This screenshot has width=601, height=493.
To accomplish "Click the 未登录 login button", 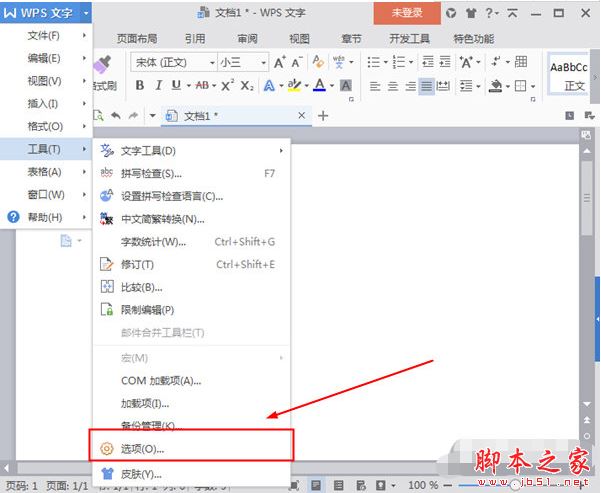I will click(x=407, y=13).
